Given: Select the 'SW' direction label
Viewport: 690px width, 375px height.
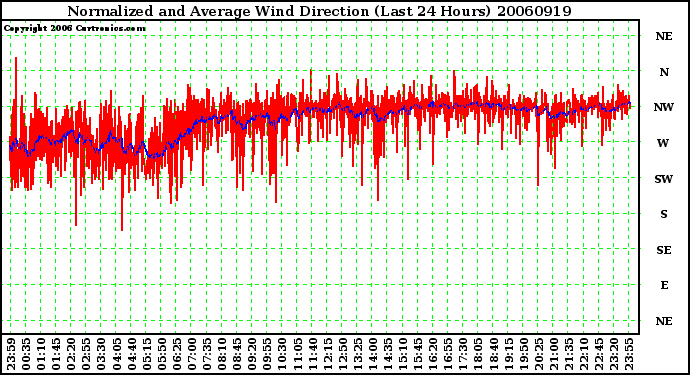Looking at the screenshot, I should coord(664,179).
